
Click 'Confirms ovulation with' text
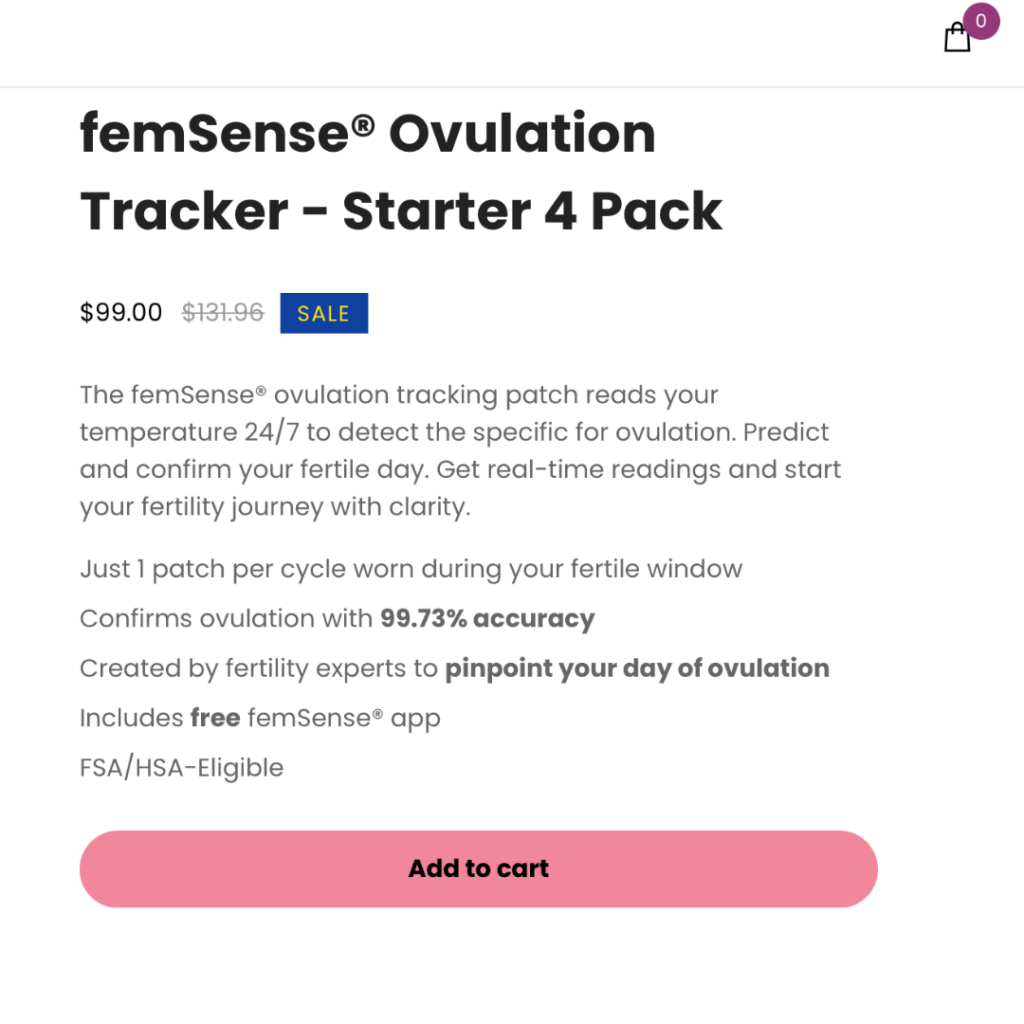point(226,618)
